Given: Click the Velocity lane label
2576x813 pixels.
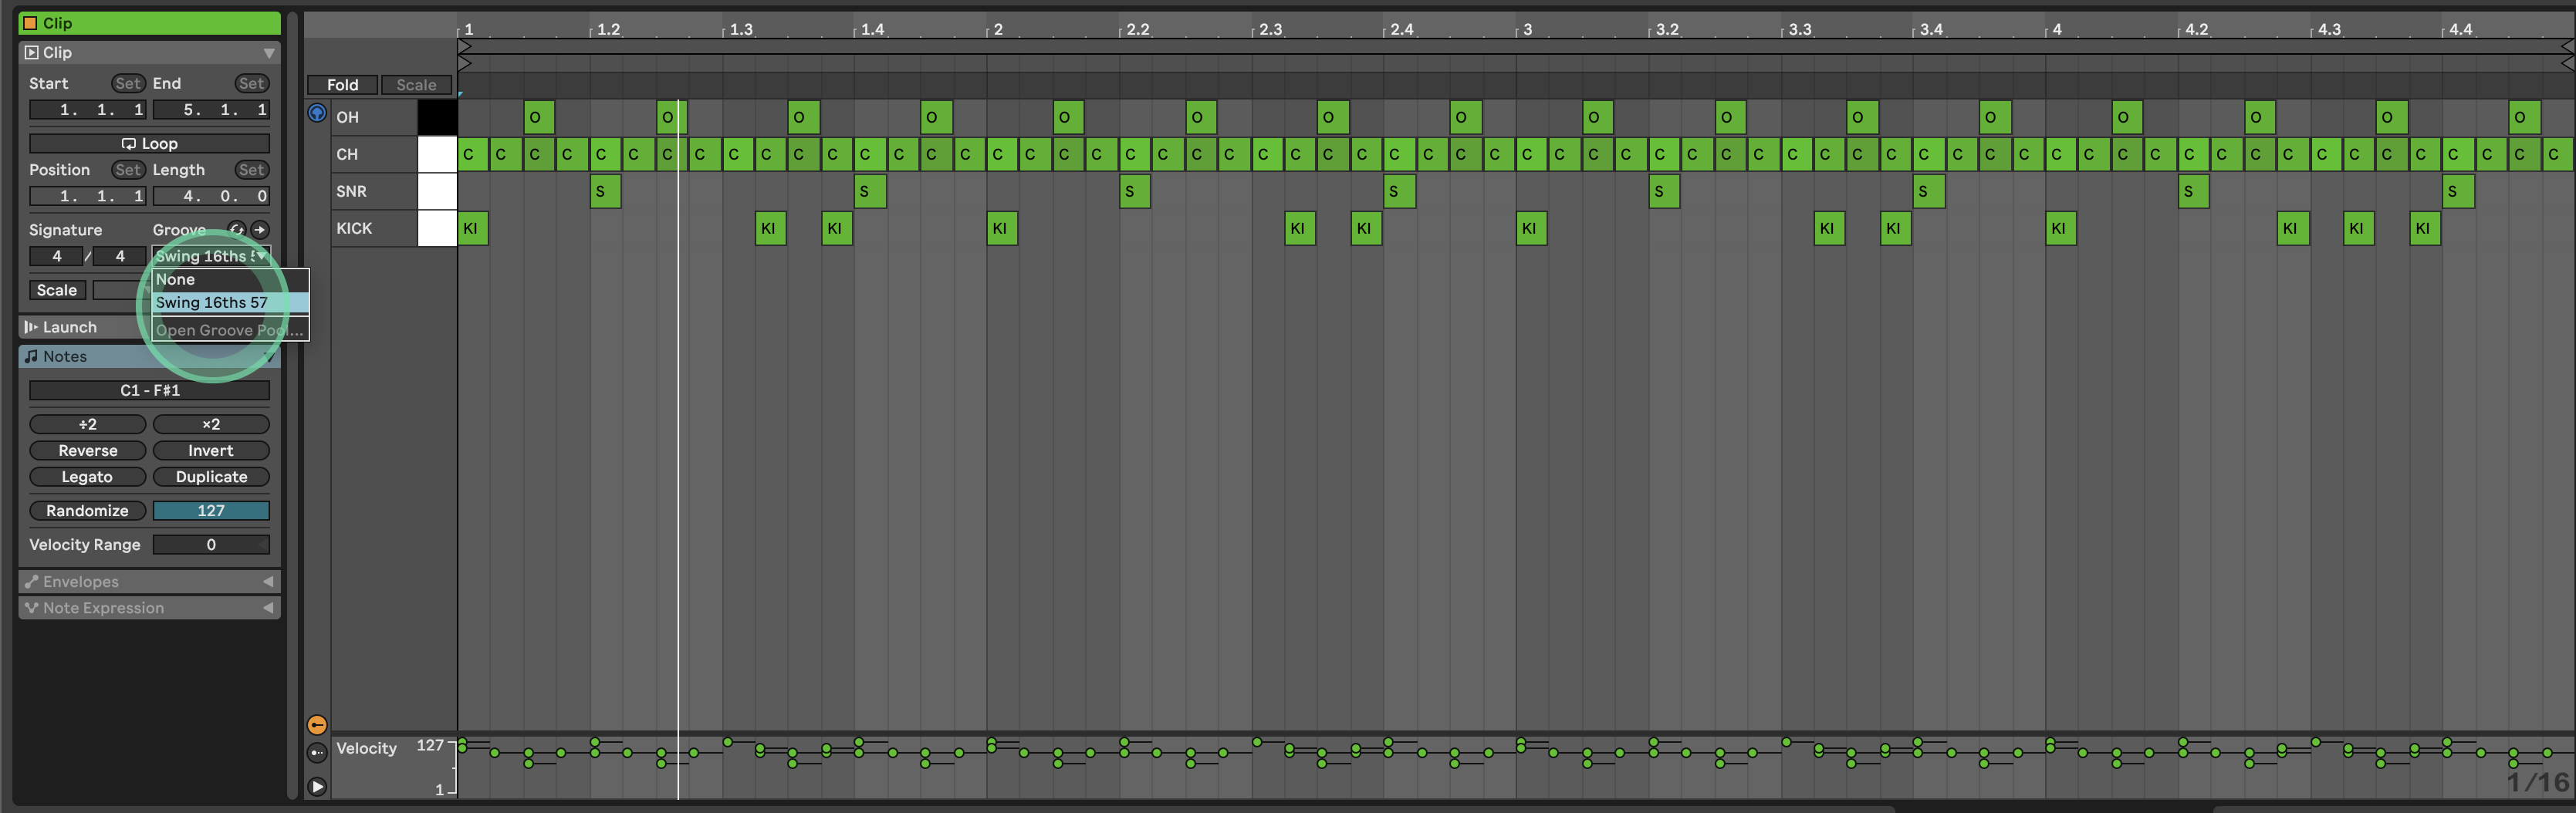Looking at the screenshot, I should coord(366,749).
